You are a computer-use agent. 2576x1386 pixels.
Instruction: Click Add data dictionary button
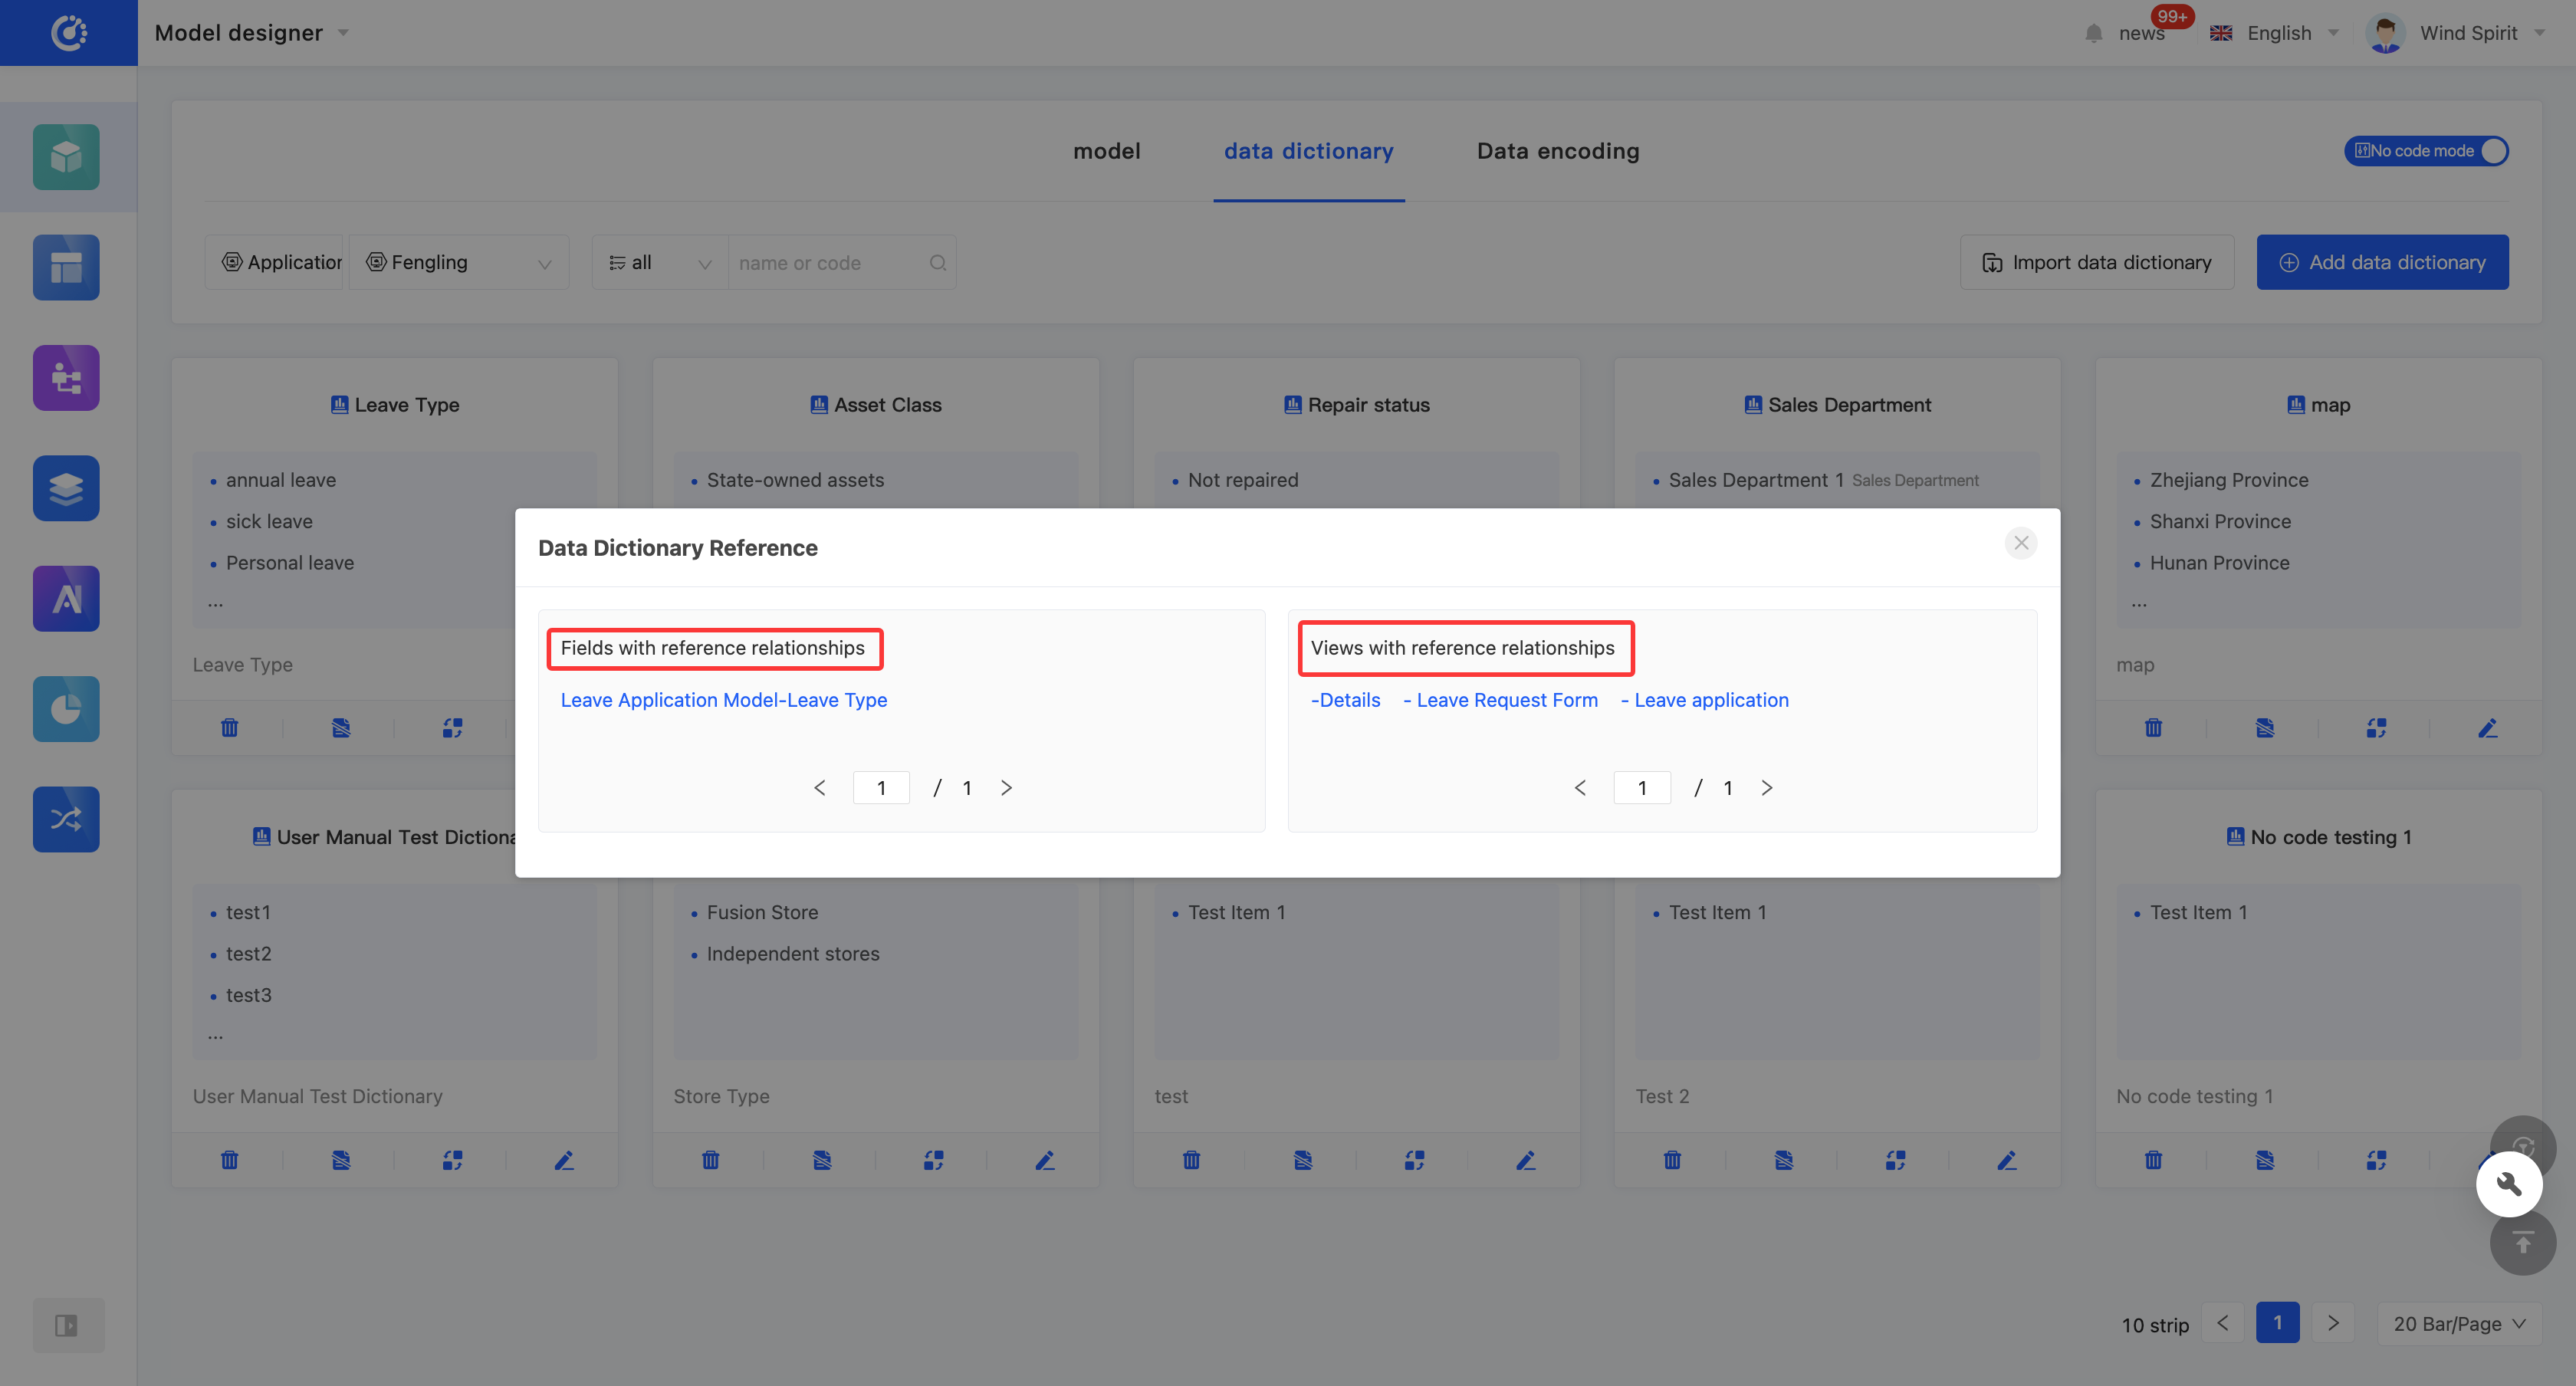[x=2381, y=262]
